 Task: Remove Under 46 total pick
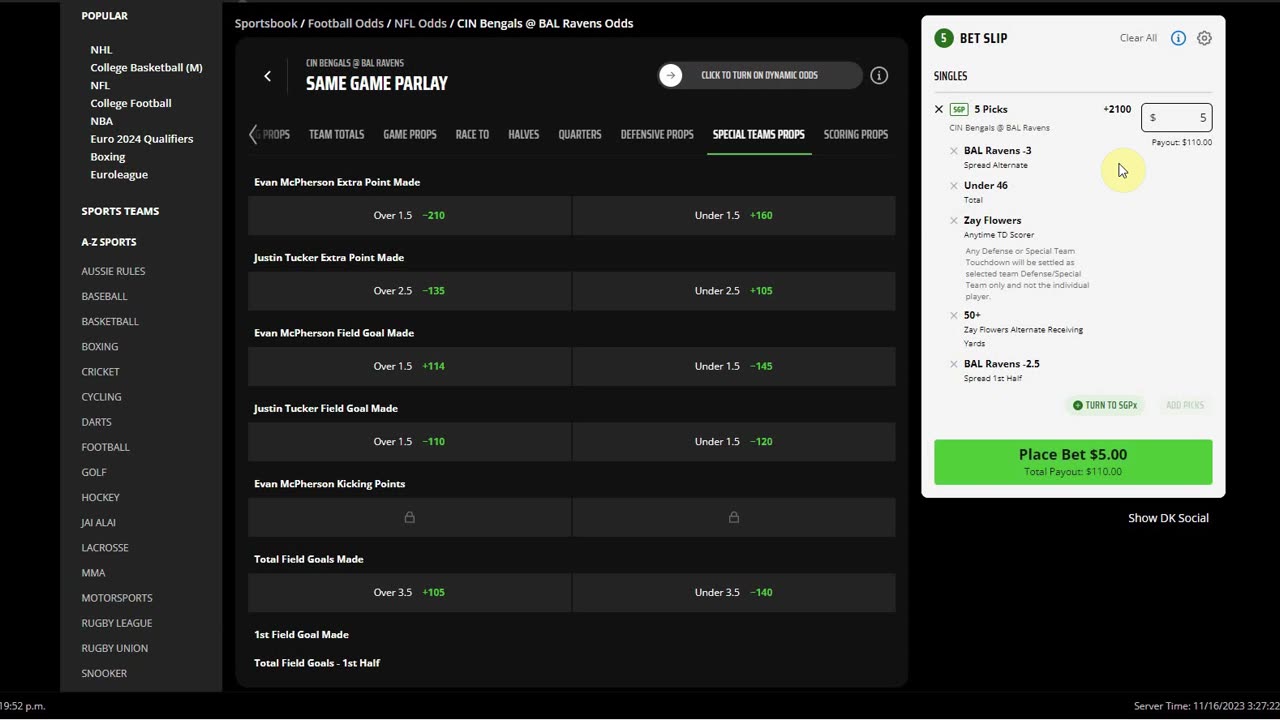[954, 186]
